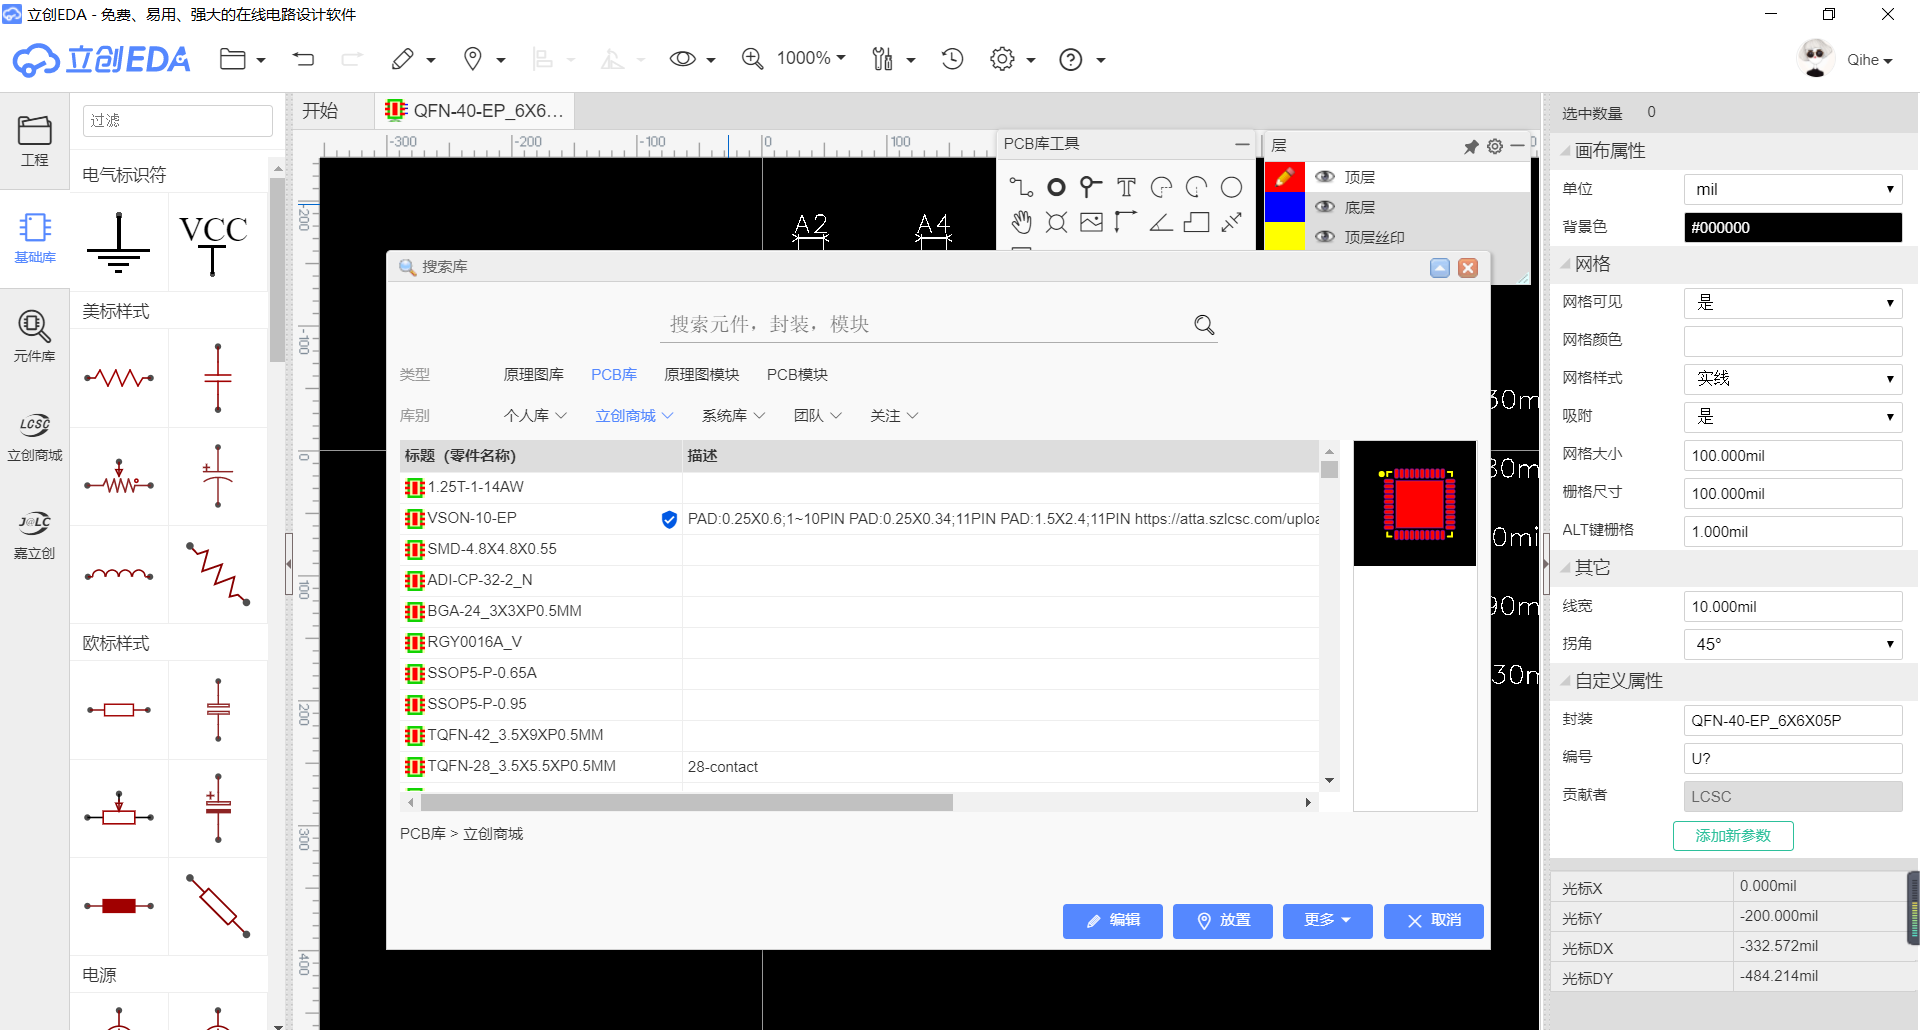Click the 取消 cancel button
The height and width of the screenshot is (1030, 1920).
(1433, 920)
